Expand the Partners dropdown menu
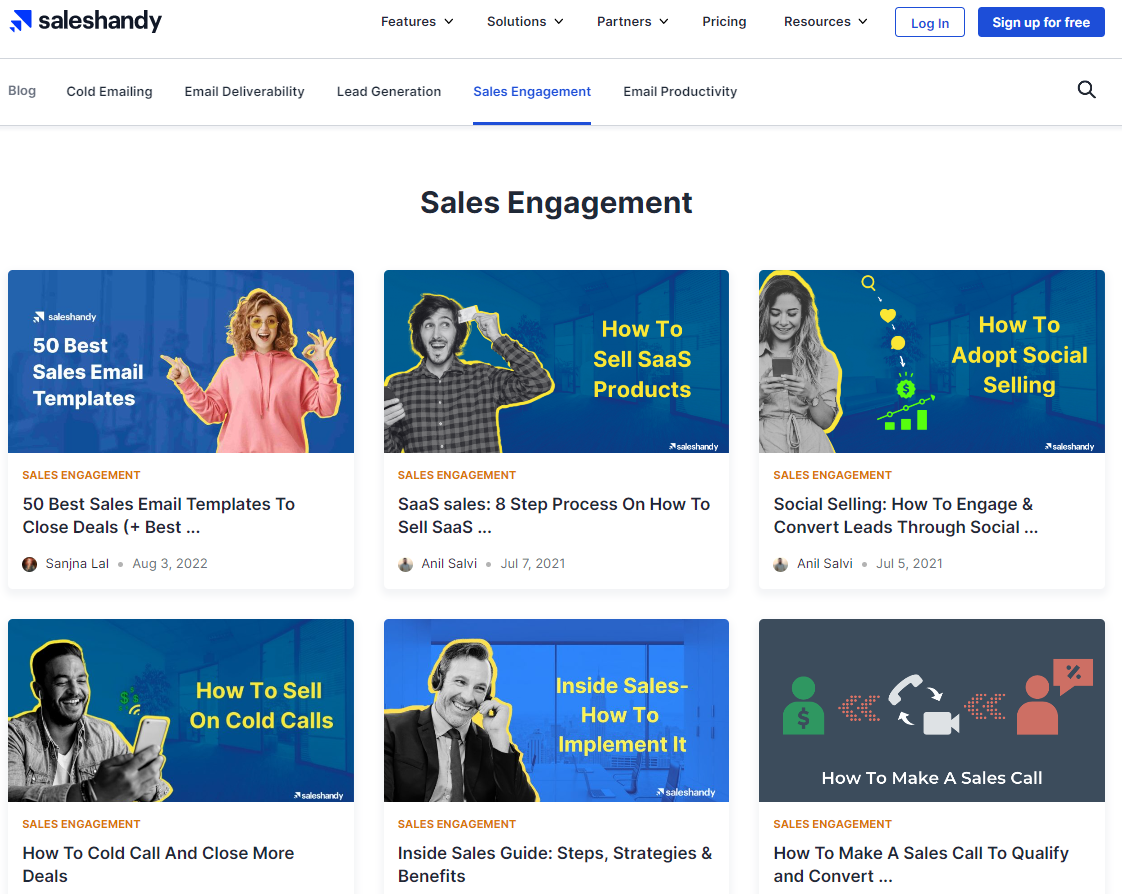 (x=633, y=21)
